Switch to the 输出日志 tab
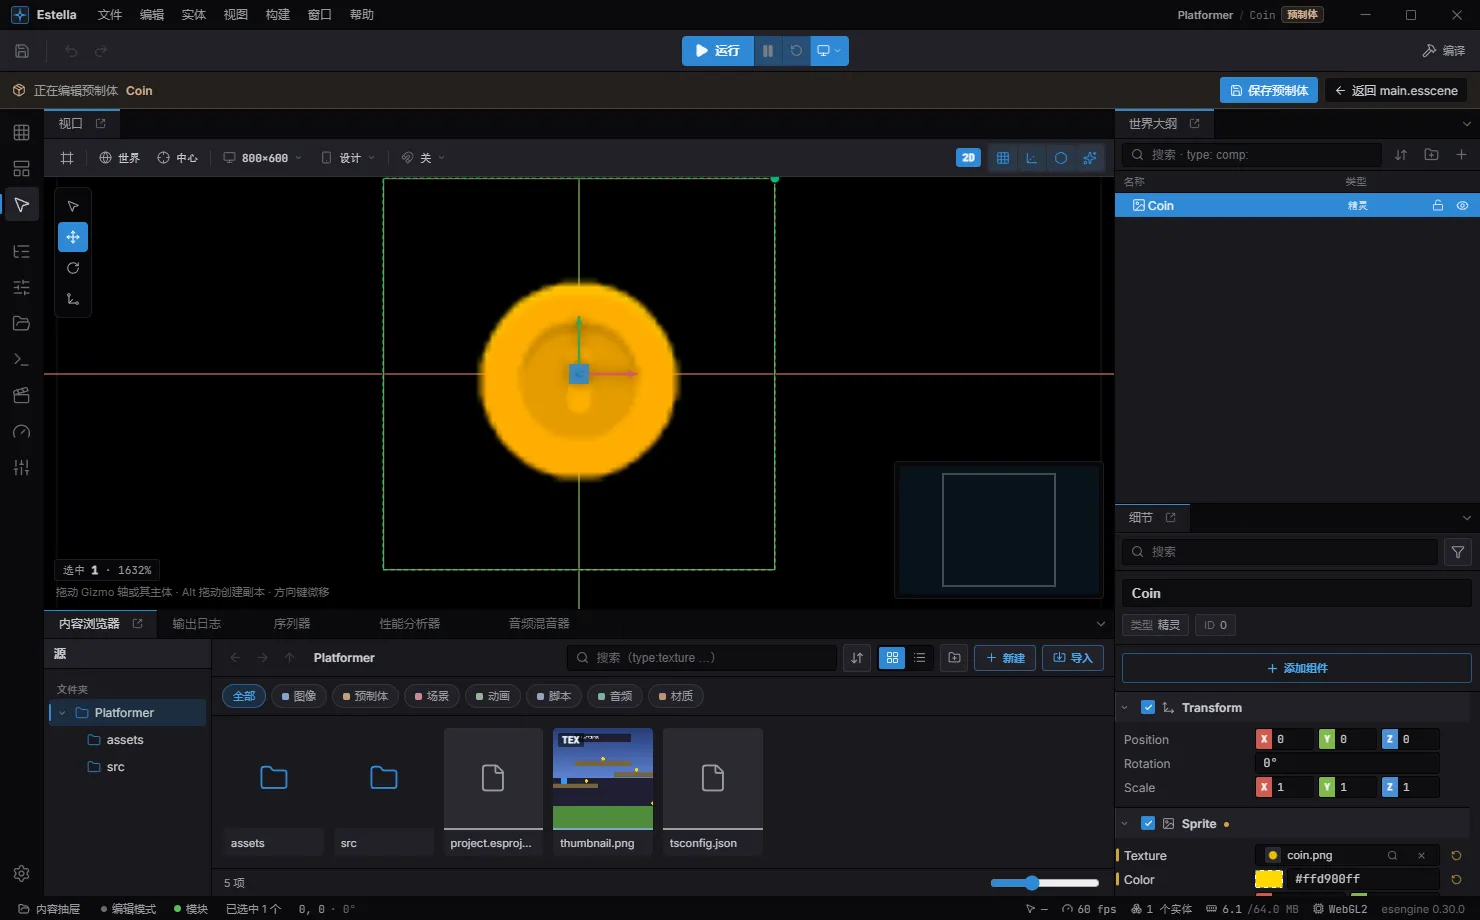 [x=196, y=624]
